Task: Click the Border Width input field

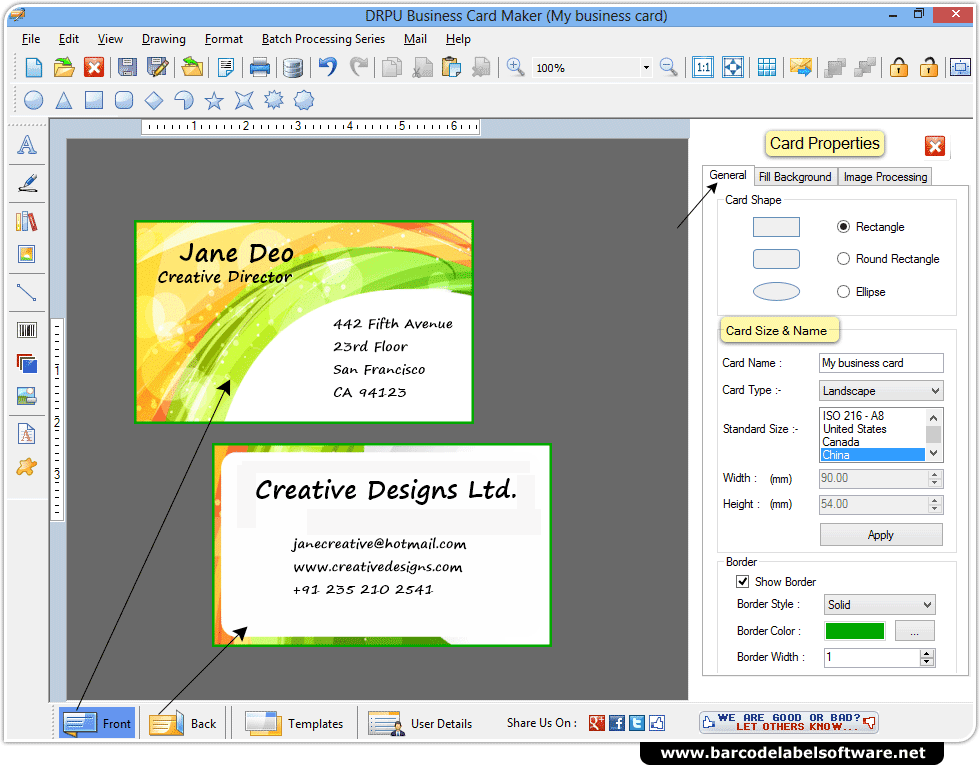Action: pyautogui.click(x=872, y=658)
